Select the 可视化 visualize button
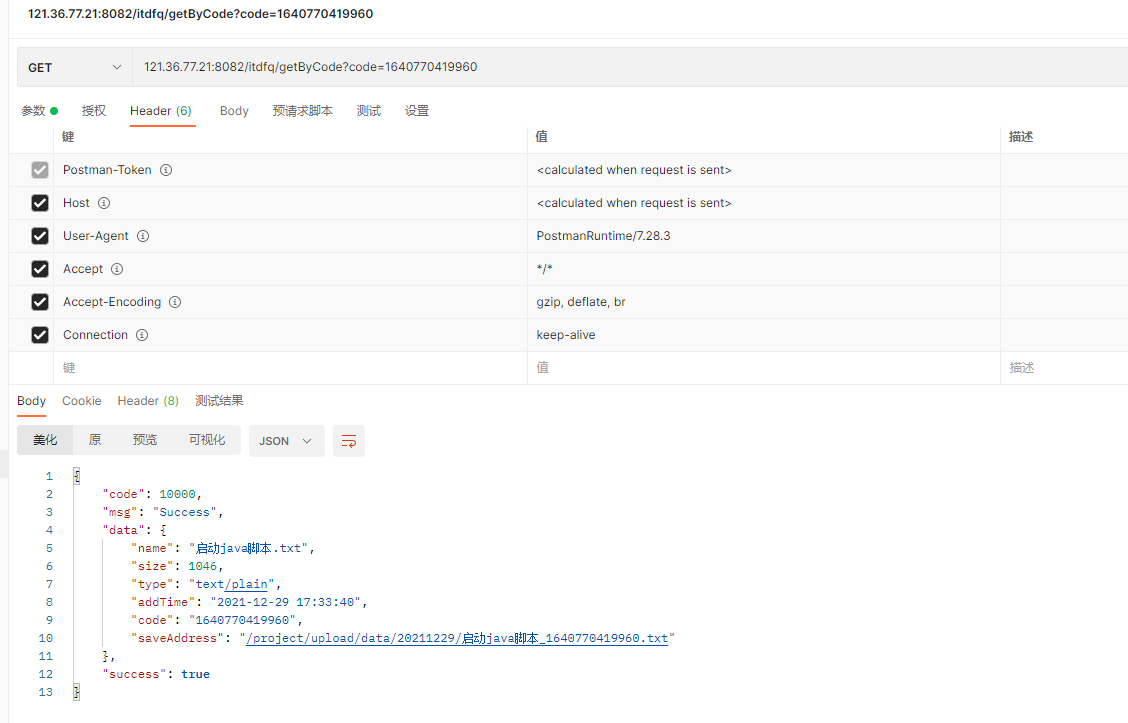The height and width of the screenshot is (723, 1128). (207, 440)
